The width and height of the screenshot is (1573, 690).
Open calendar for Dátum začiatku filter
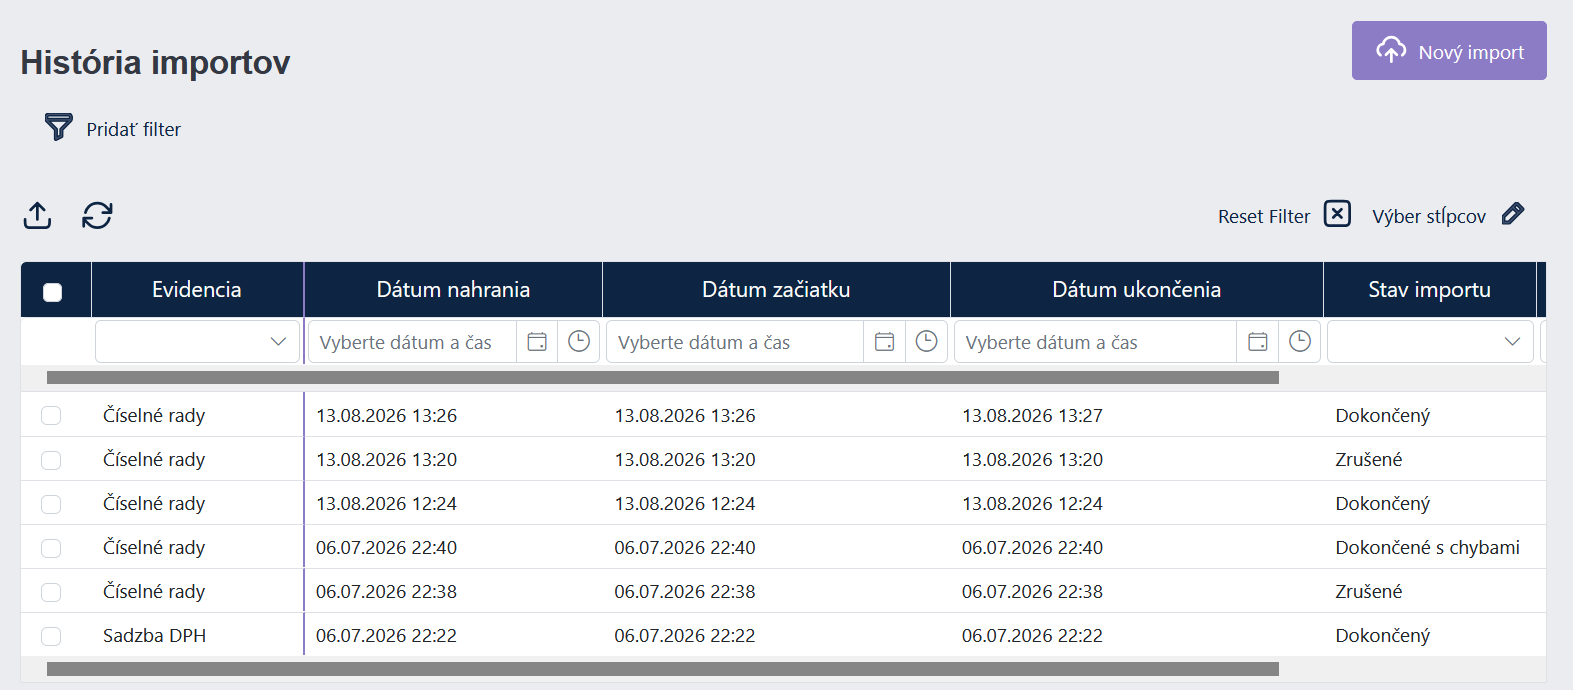tap(885, 342)
